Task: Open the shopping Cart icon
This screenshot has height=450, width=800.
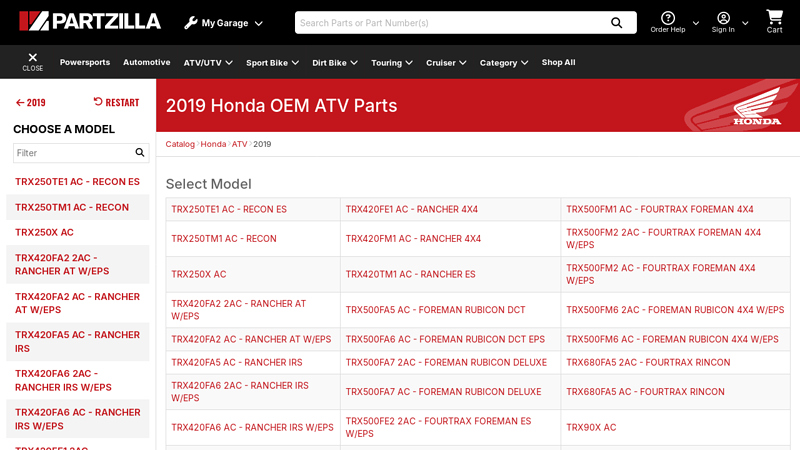Action: tap(774, 17)
